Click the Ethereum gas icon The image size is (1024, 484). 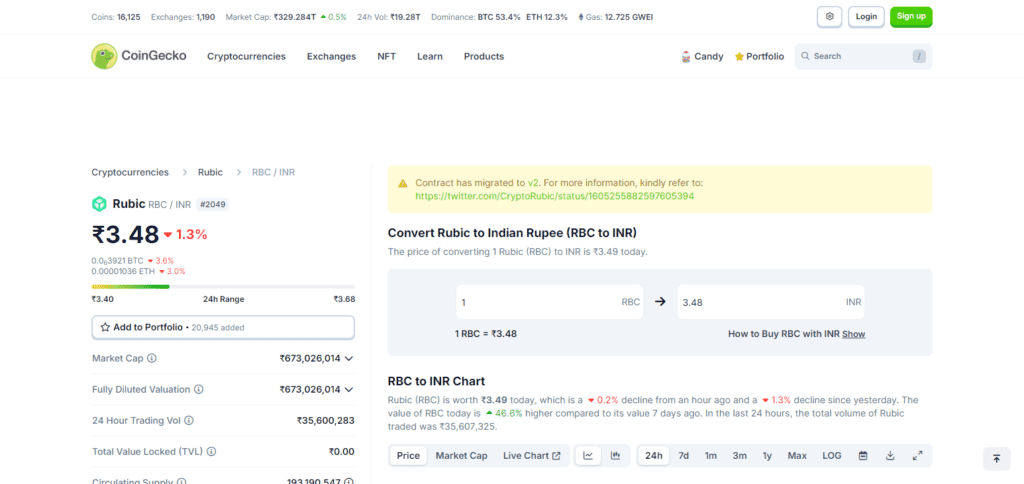[x=581, y=17]
